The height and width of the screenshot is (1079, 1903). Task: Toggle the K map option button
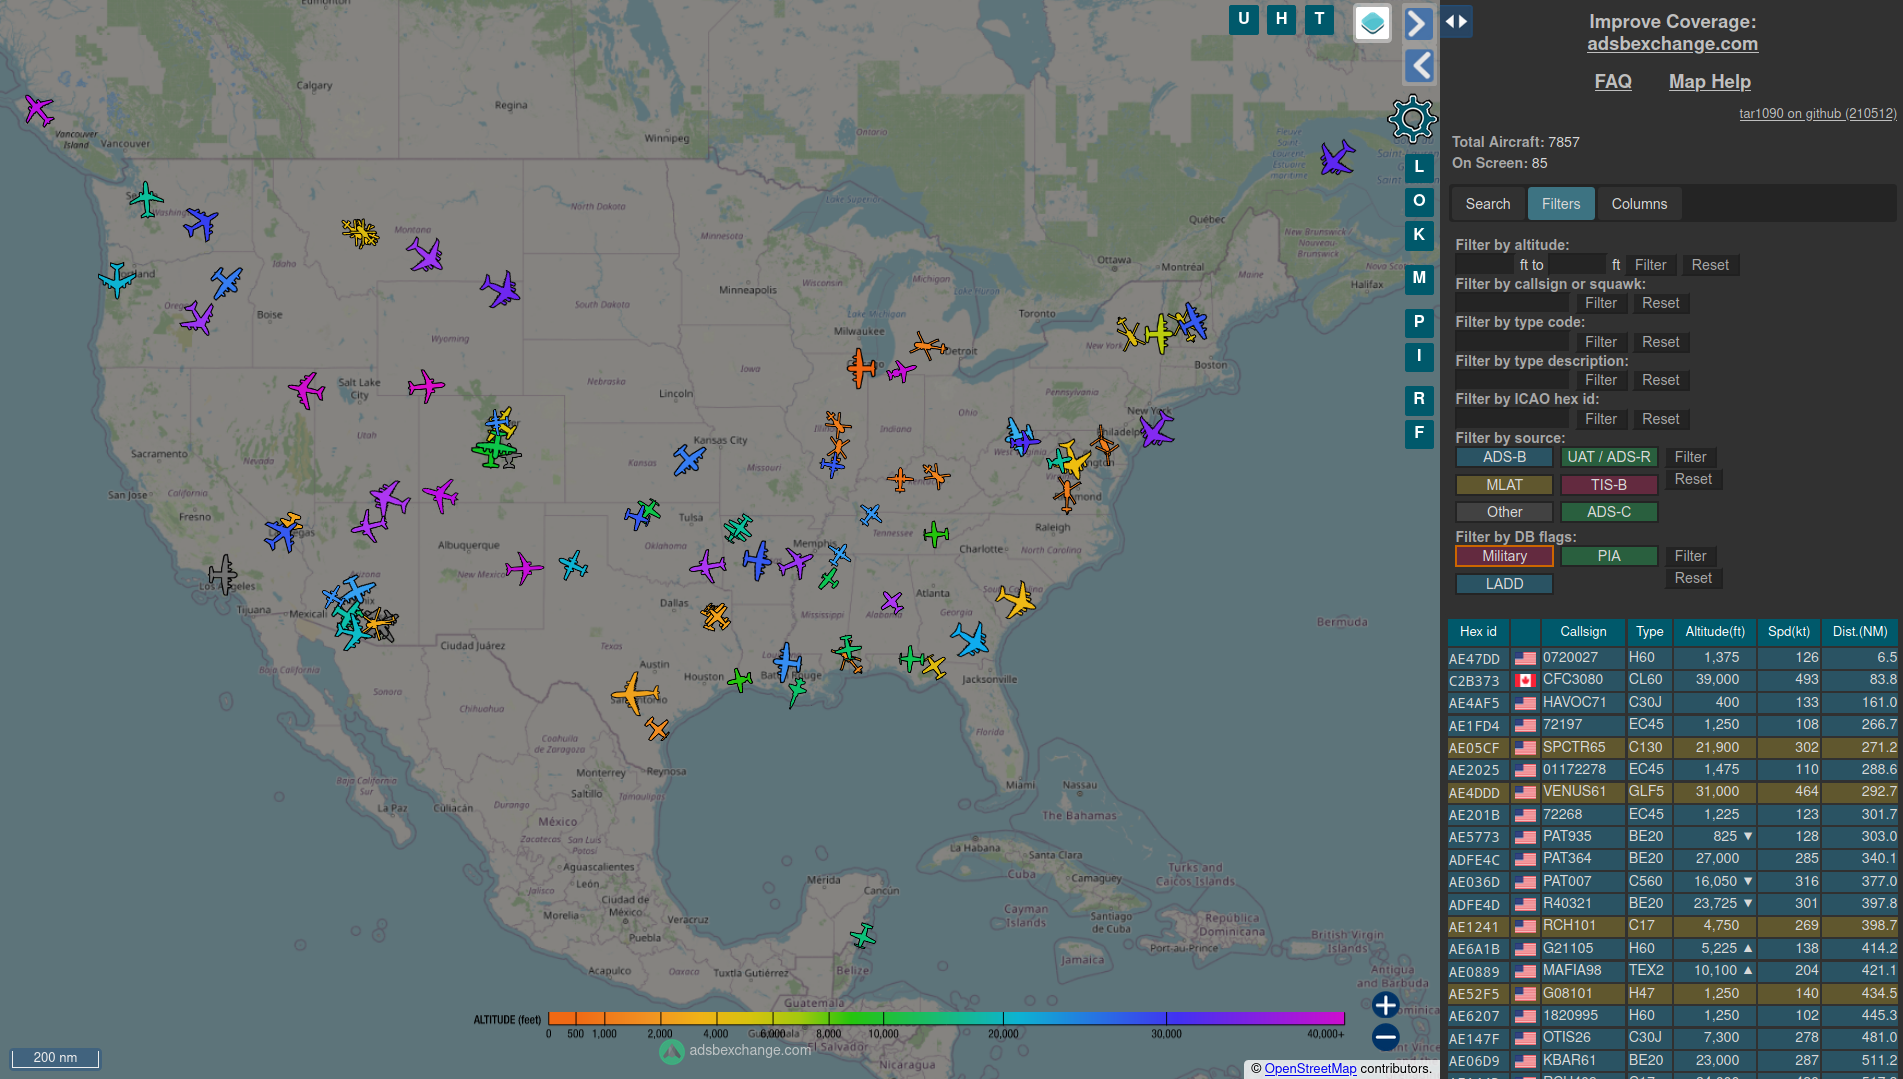[x=1419, y=236]
